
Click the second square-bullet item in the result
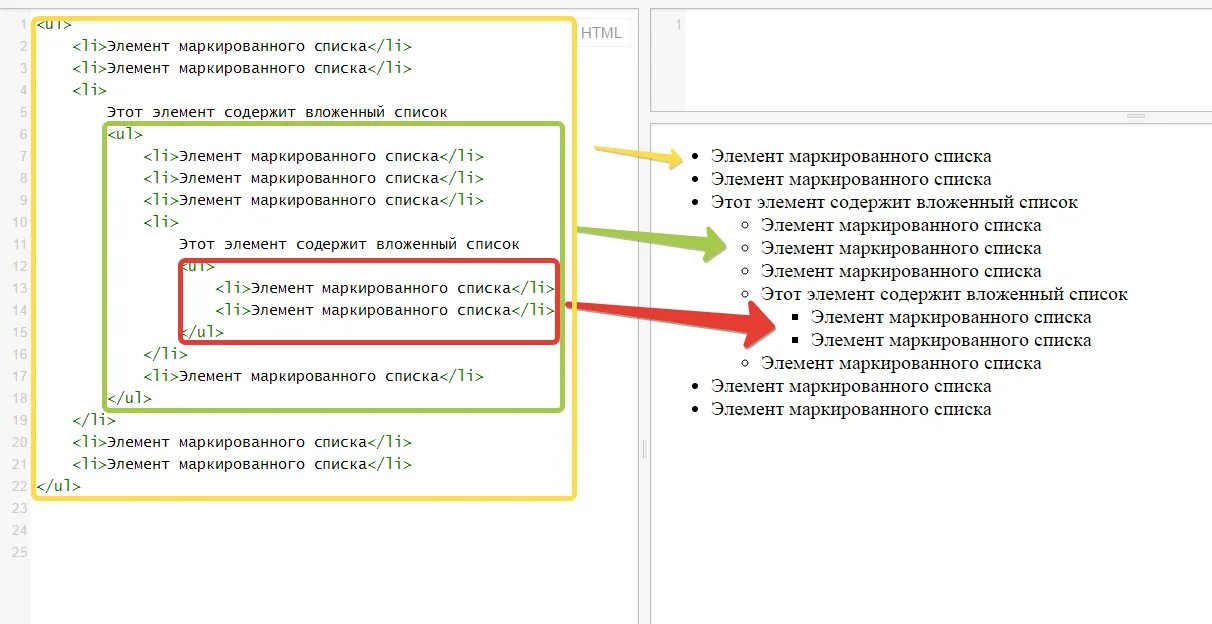(x=951, y=340)
